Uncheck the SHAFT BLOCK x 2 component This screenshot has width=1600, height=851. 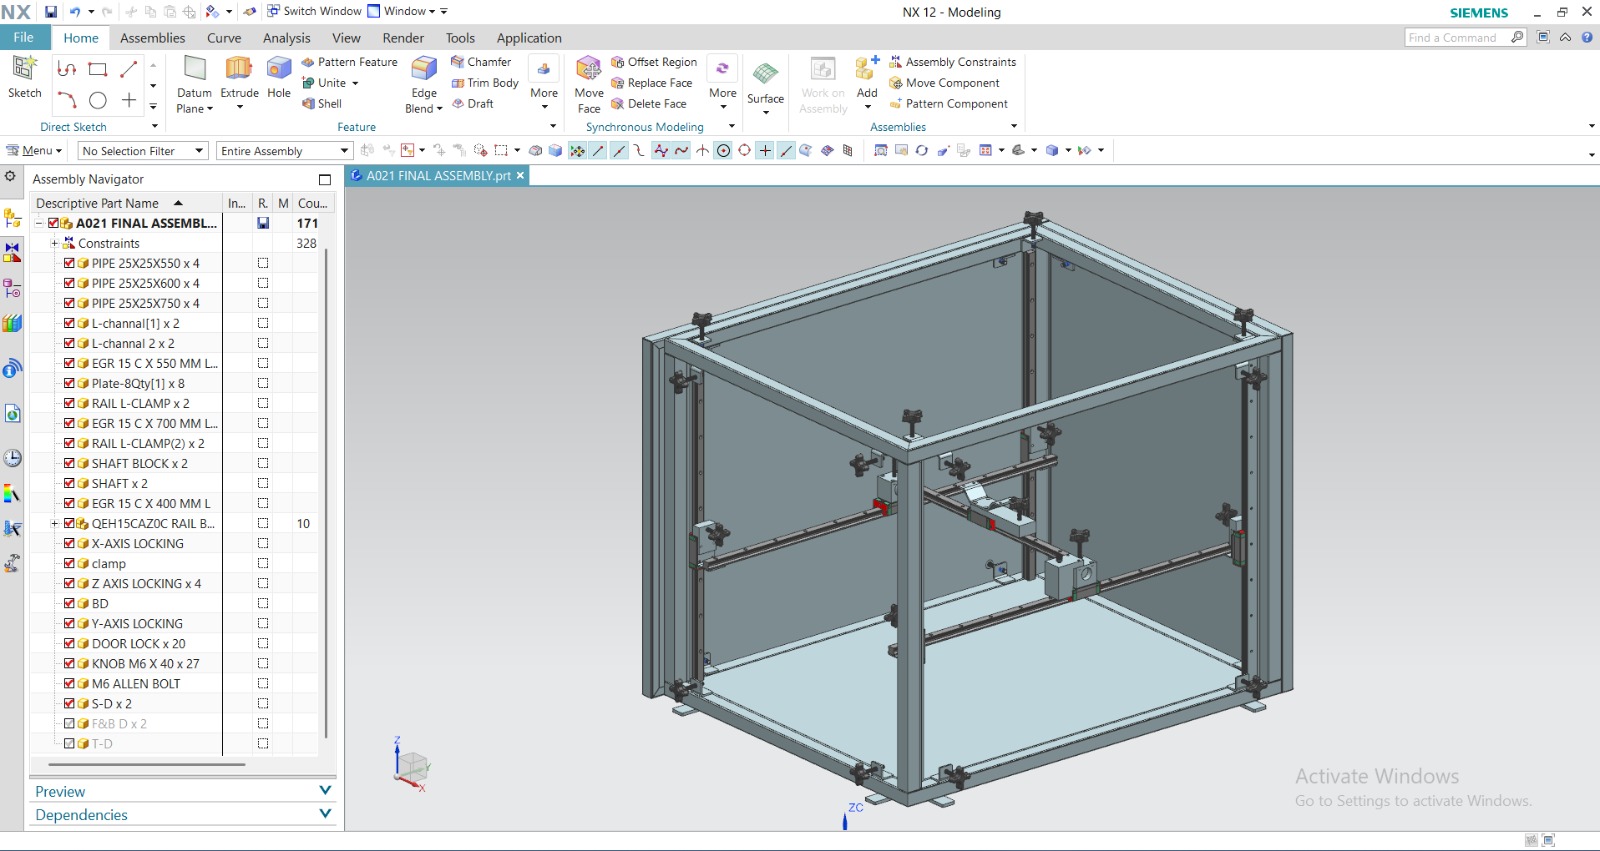click(69, 464)
